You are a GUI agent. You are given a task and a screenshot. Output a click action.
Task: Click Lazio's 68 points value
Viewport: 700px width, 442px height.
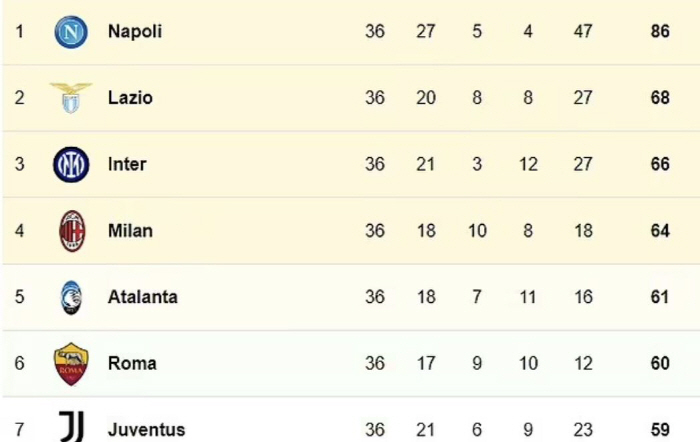pyautogui.click(x=660, y=98)
